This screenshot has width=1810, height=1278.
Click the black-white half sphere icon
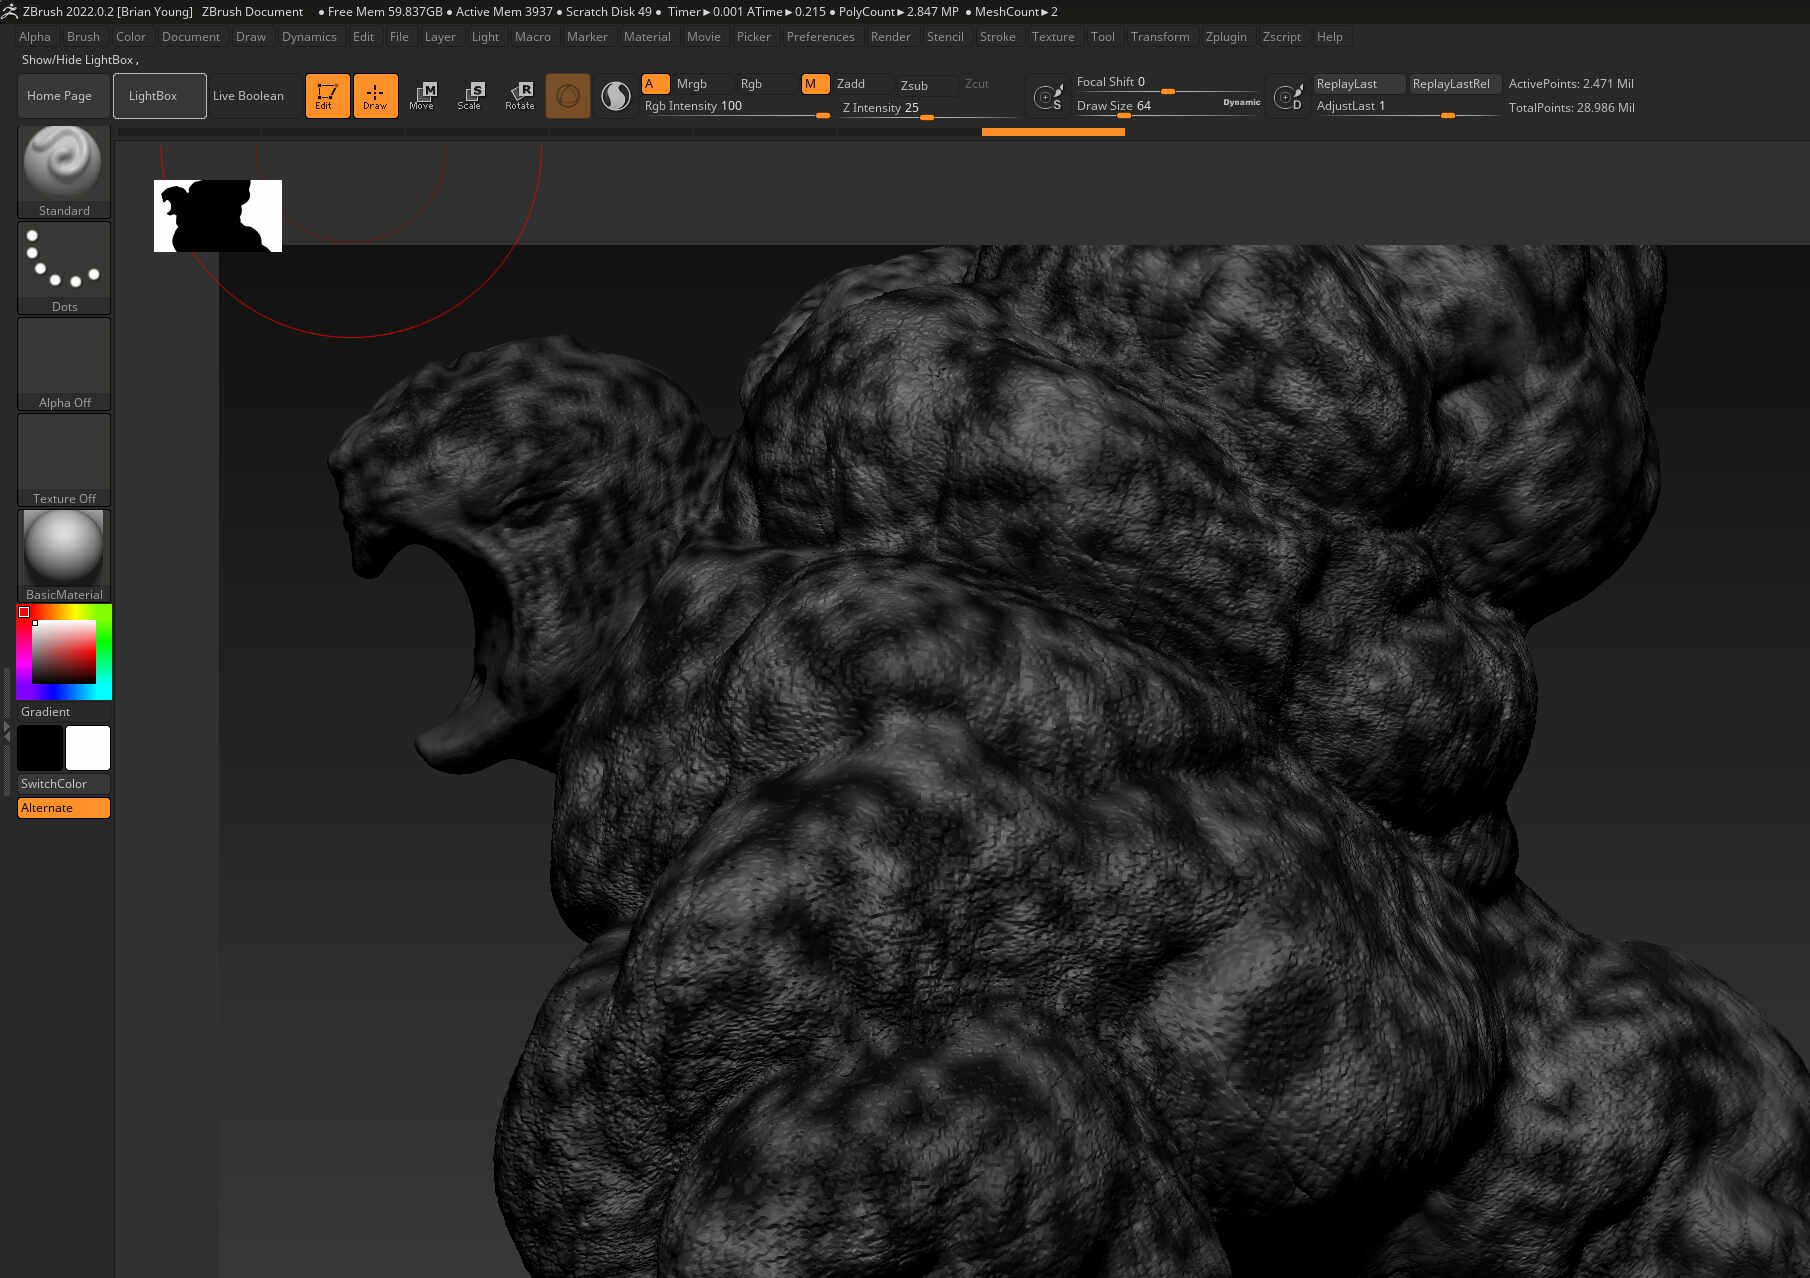616,96
